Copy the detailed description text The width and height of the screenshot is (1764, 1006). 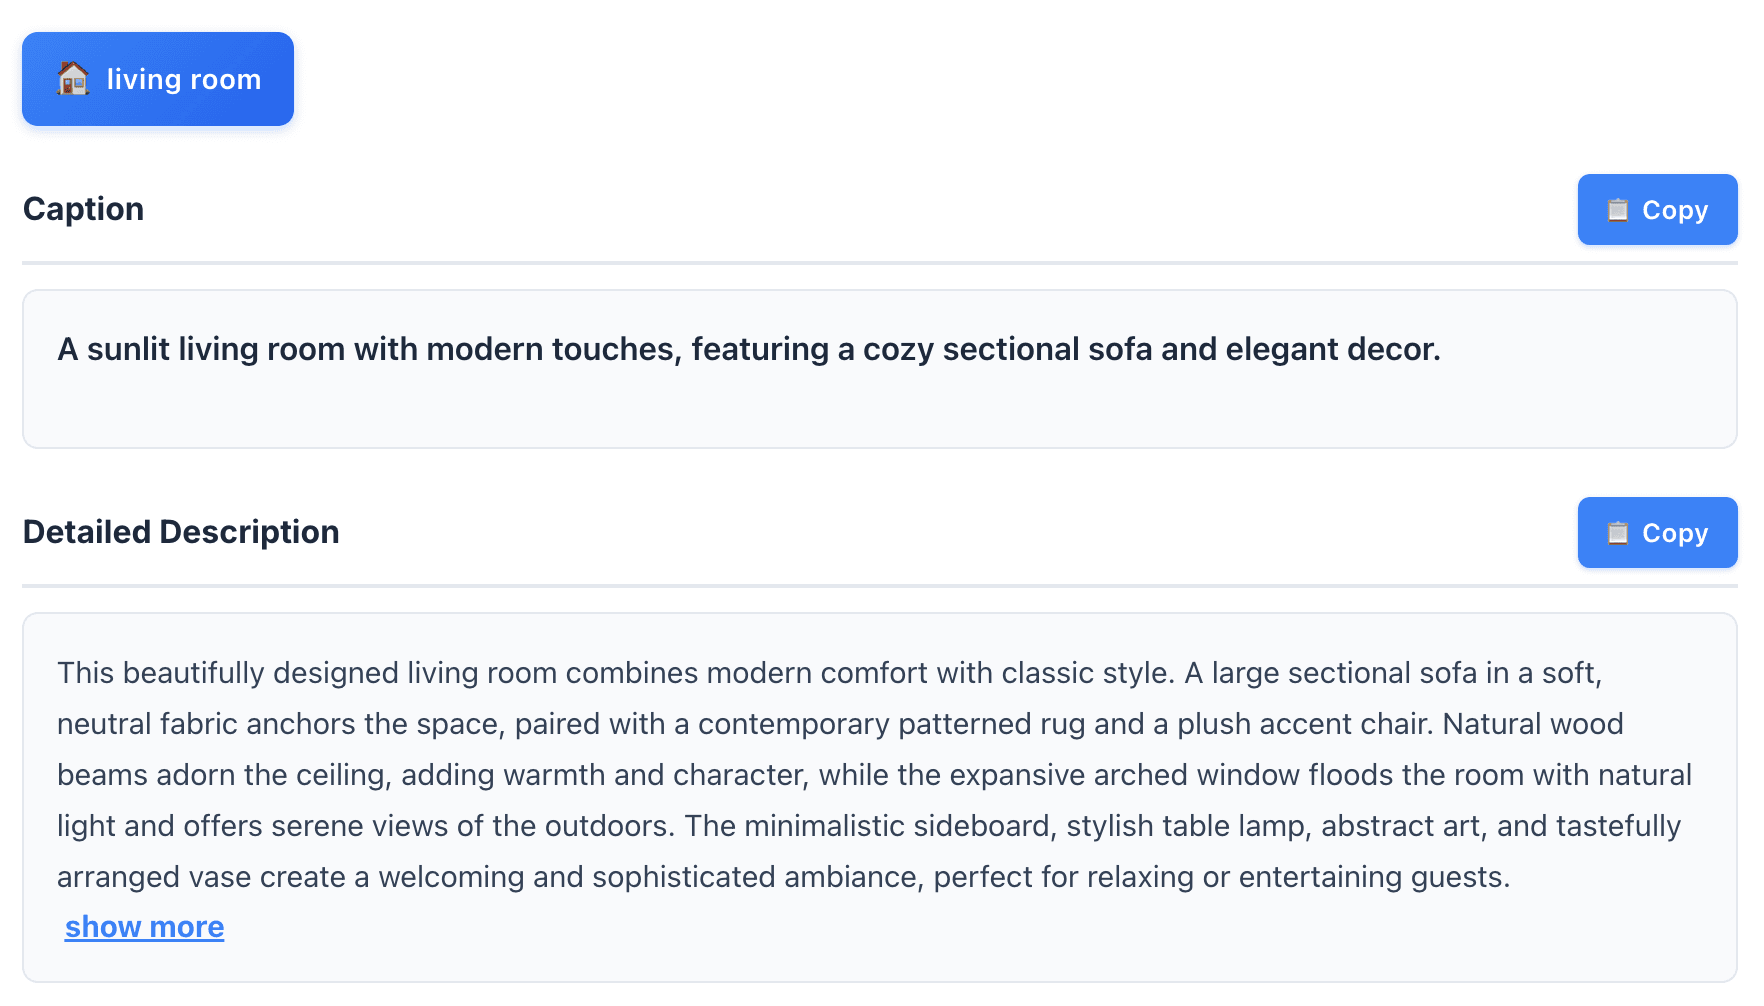coord(1657,533)
